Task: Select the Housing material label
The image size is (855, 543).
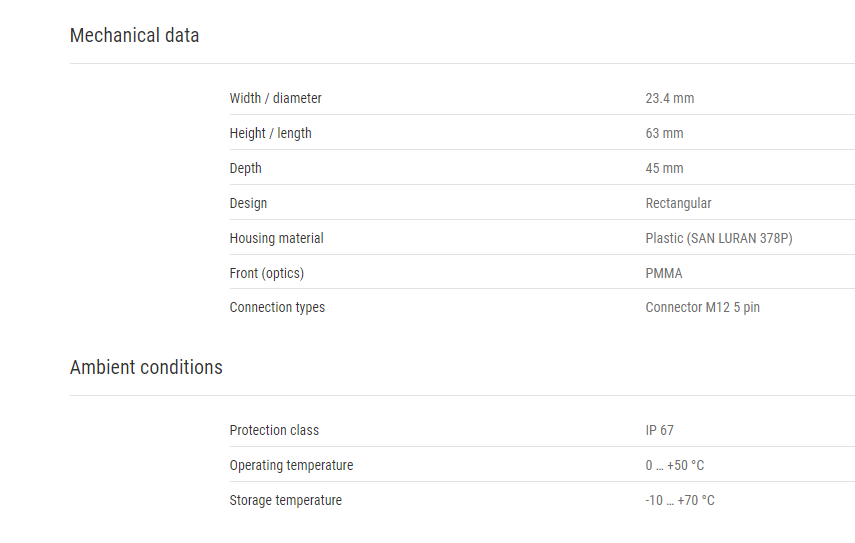Action: tap(276, 238)
